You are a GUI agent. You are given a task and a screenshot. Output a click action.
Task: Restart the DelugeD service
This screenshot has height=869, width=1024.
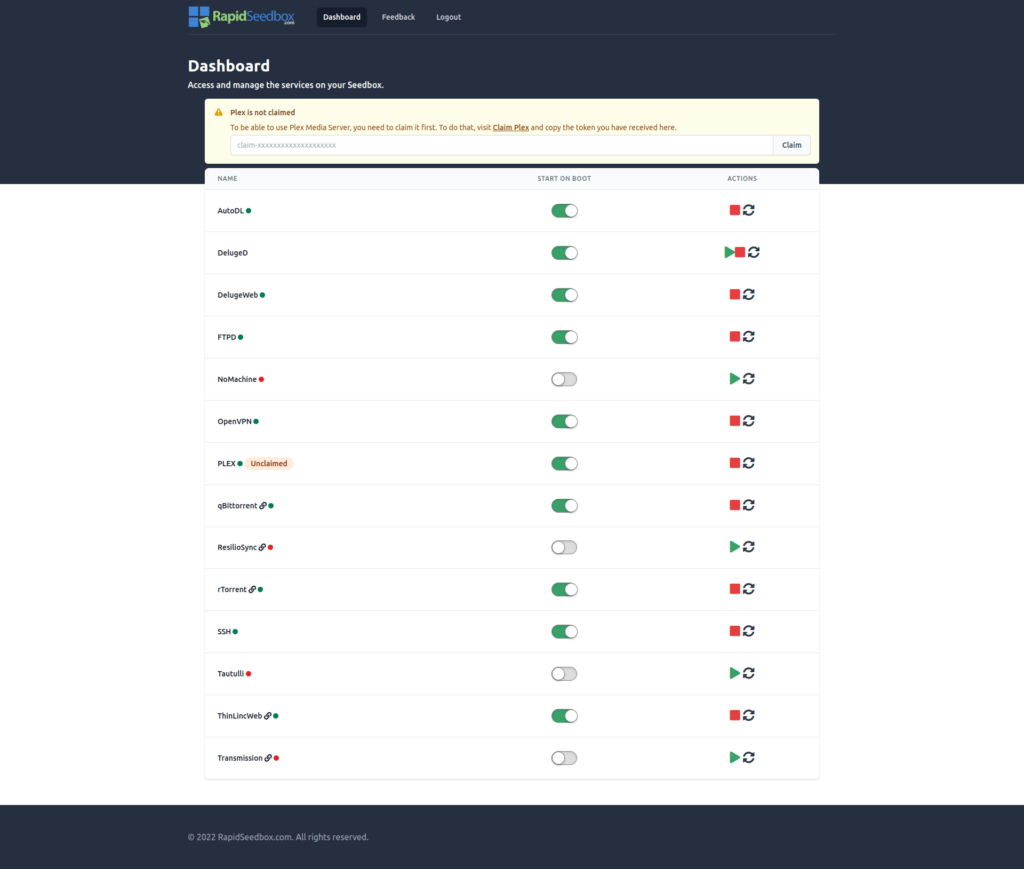point(754,252)
